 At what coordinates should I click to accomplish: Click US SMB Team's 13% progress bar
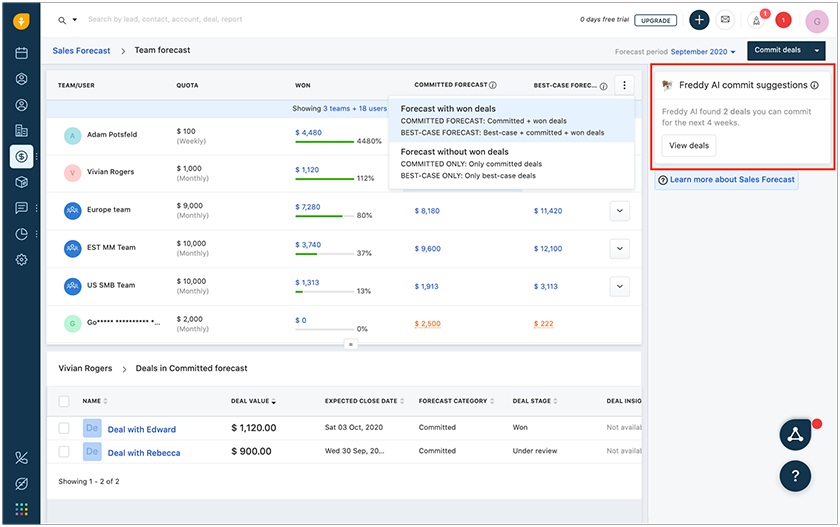pyautogui.click(x=325, y=292)
